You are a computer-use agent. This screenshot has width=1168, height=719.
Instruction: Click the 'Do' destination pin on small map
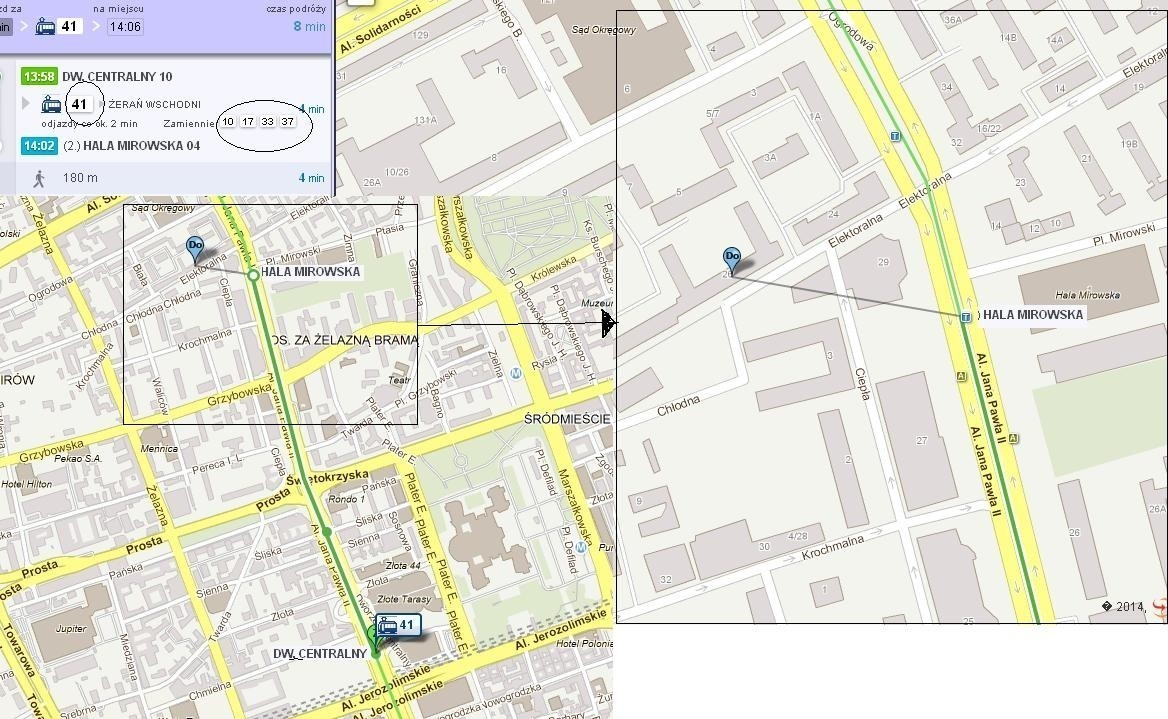pyautogui.click(x=194, y=249)
